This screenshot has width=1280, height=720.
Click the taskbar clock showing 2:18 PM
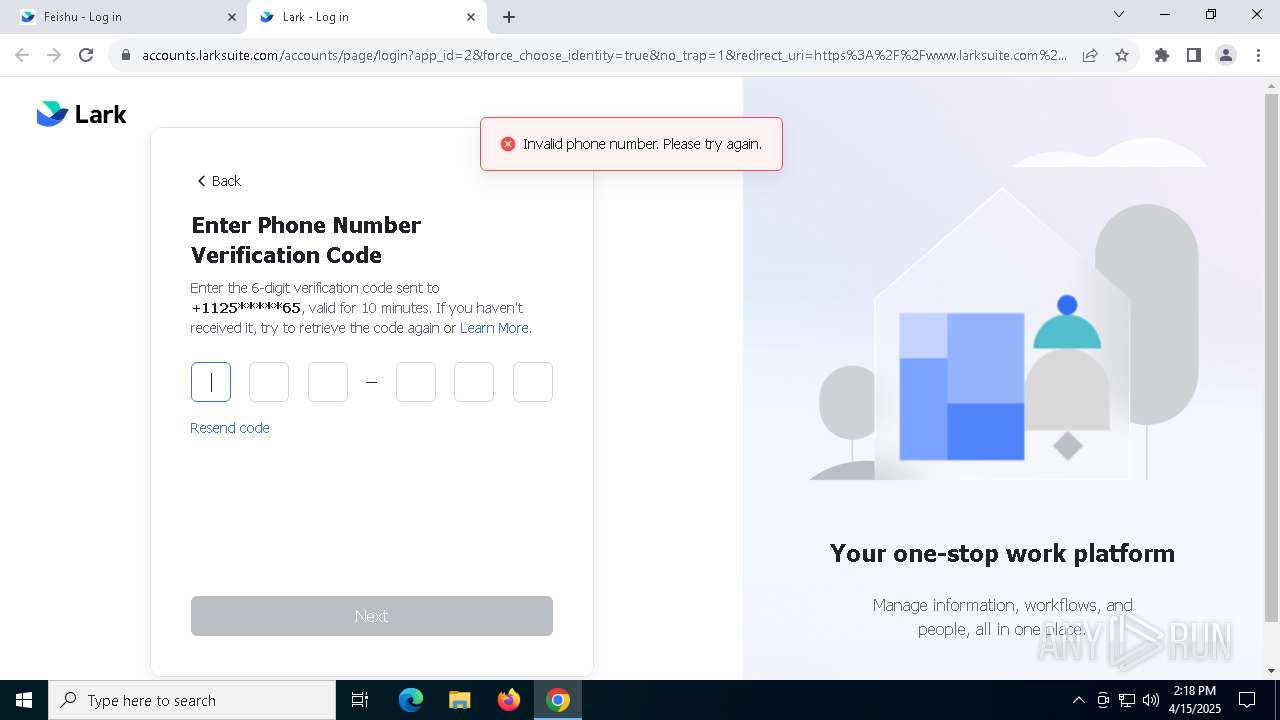(x=1195, y=700)
